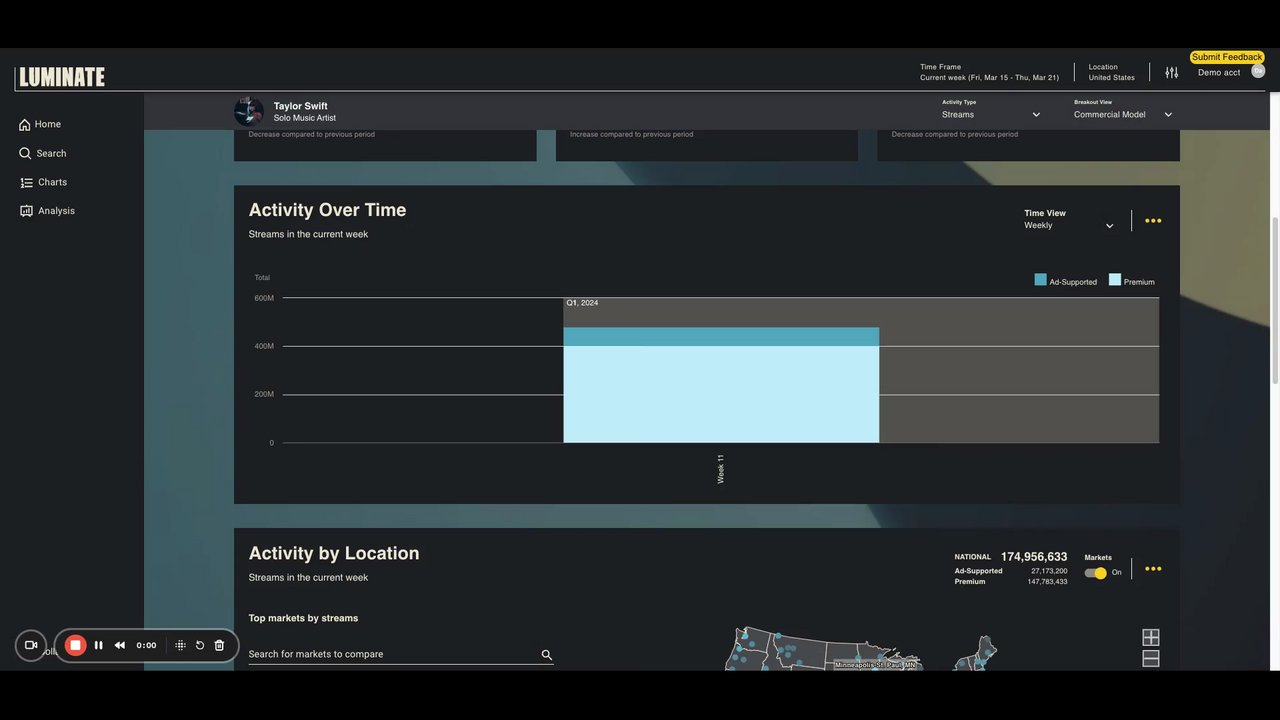Click the 0:00 recording timer
The image size is (1280, 720).
click(x=146, y=646)
